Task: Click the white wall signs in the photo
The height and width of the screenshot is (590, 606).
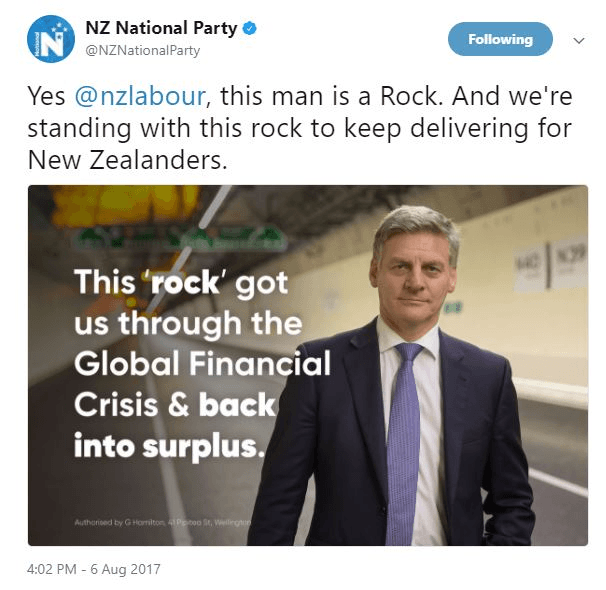Action: pyautogui.click(x=551, y=267)
